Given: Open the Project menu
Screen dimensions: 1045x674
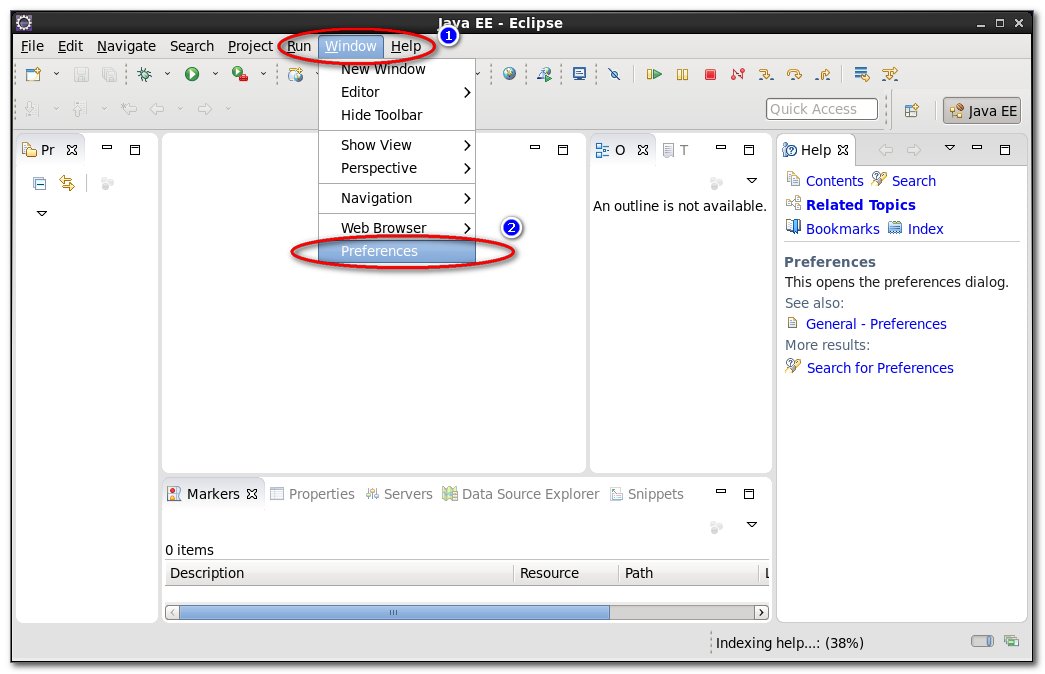Looking at the screenshot, I should point(250,46).
